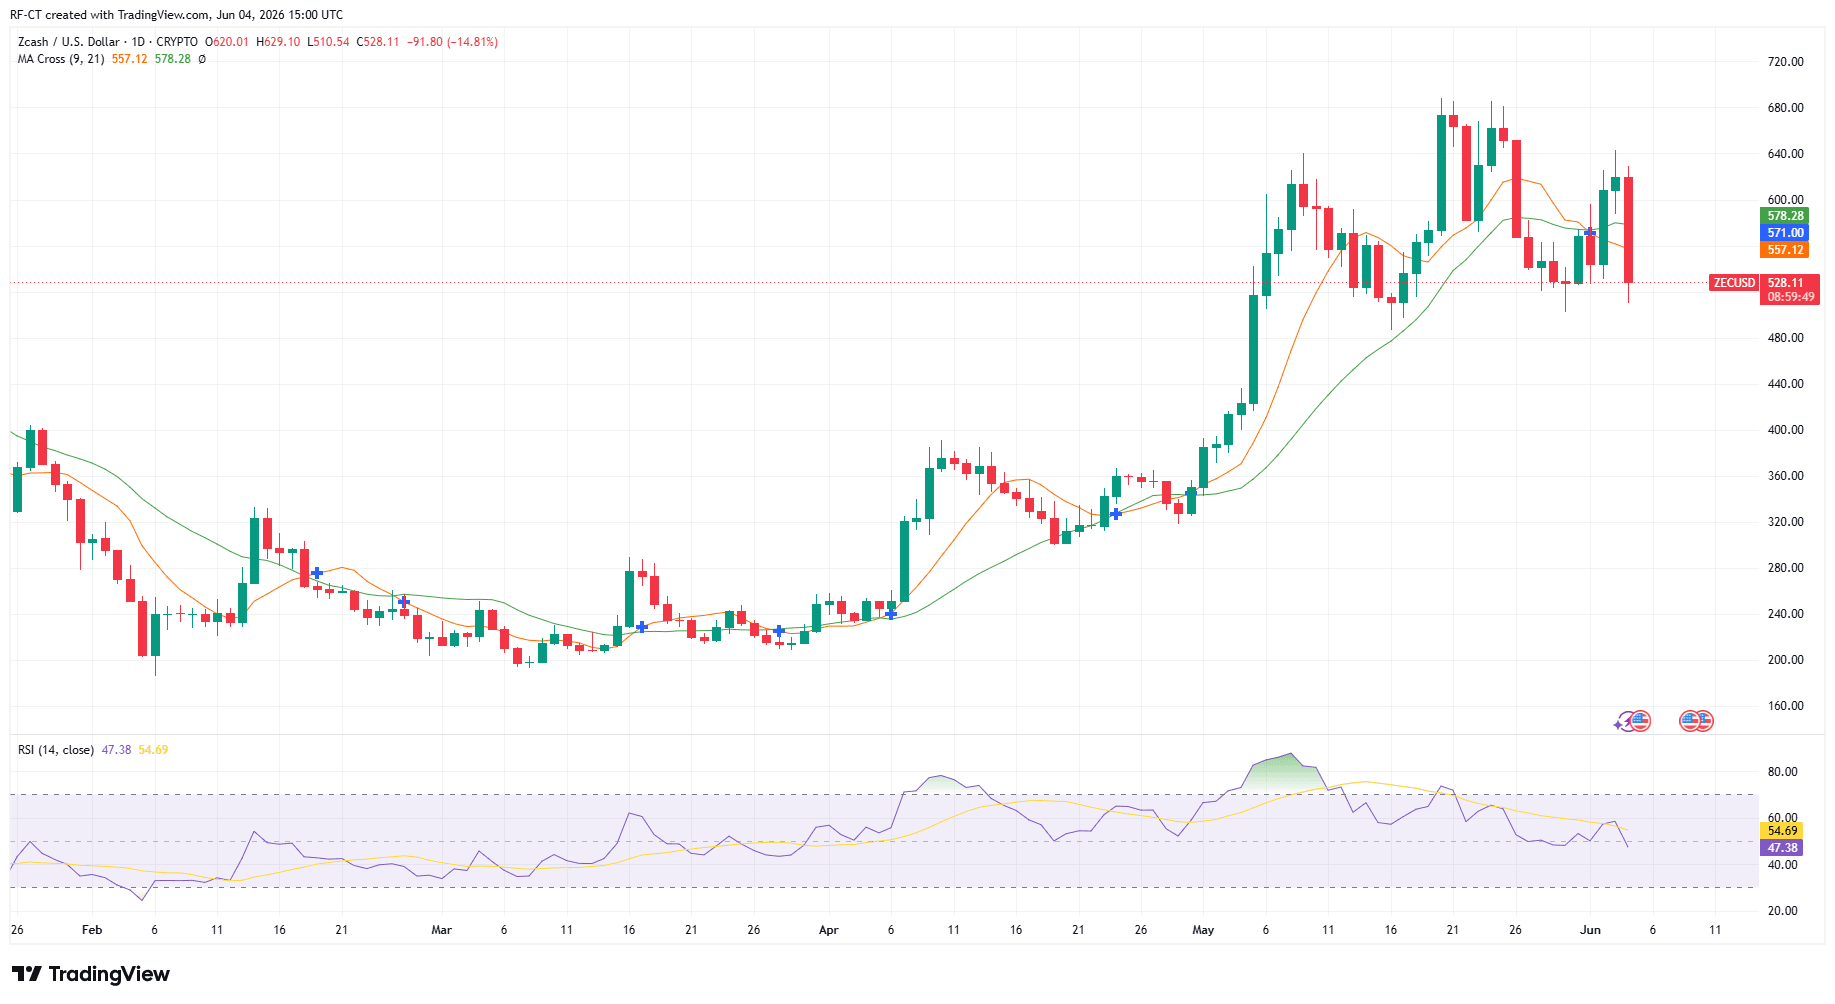The width and height of the screenshot is (1835, 1004).
Task: Click the Feb label on the time axis
Action: [x=92, y=930]
